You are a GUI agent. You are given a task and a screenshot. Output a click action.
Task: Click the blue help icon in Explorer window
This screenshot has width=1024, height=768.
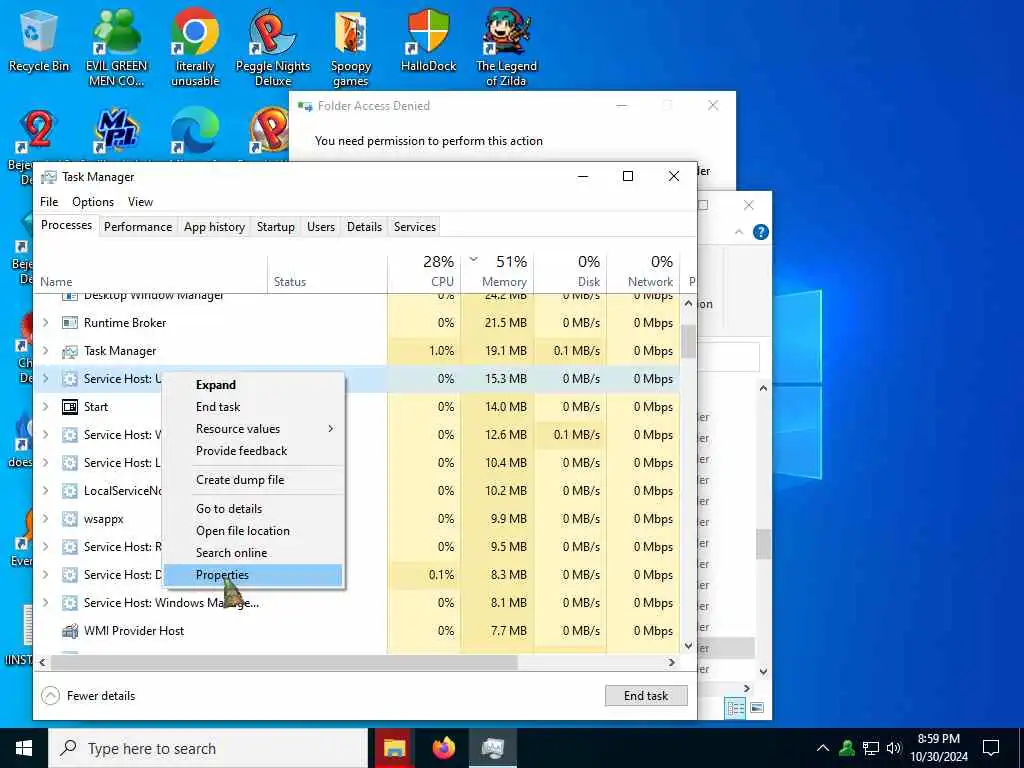click(761, 232)
